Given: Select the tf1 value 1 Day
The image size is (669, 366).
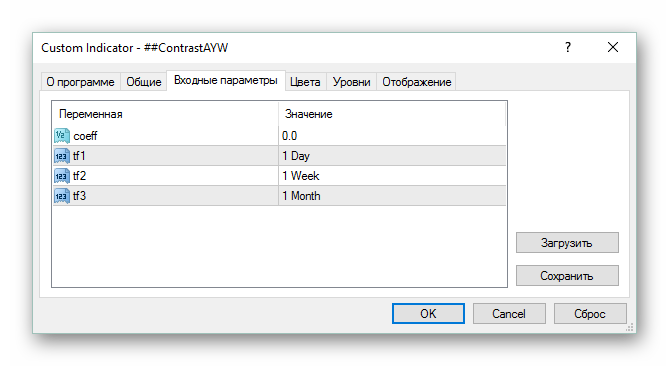Looking at the screenshot, I should coord(392,156).
